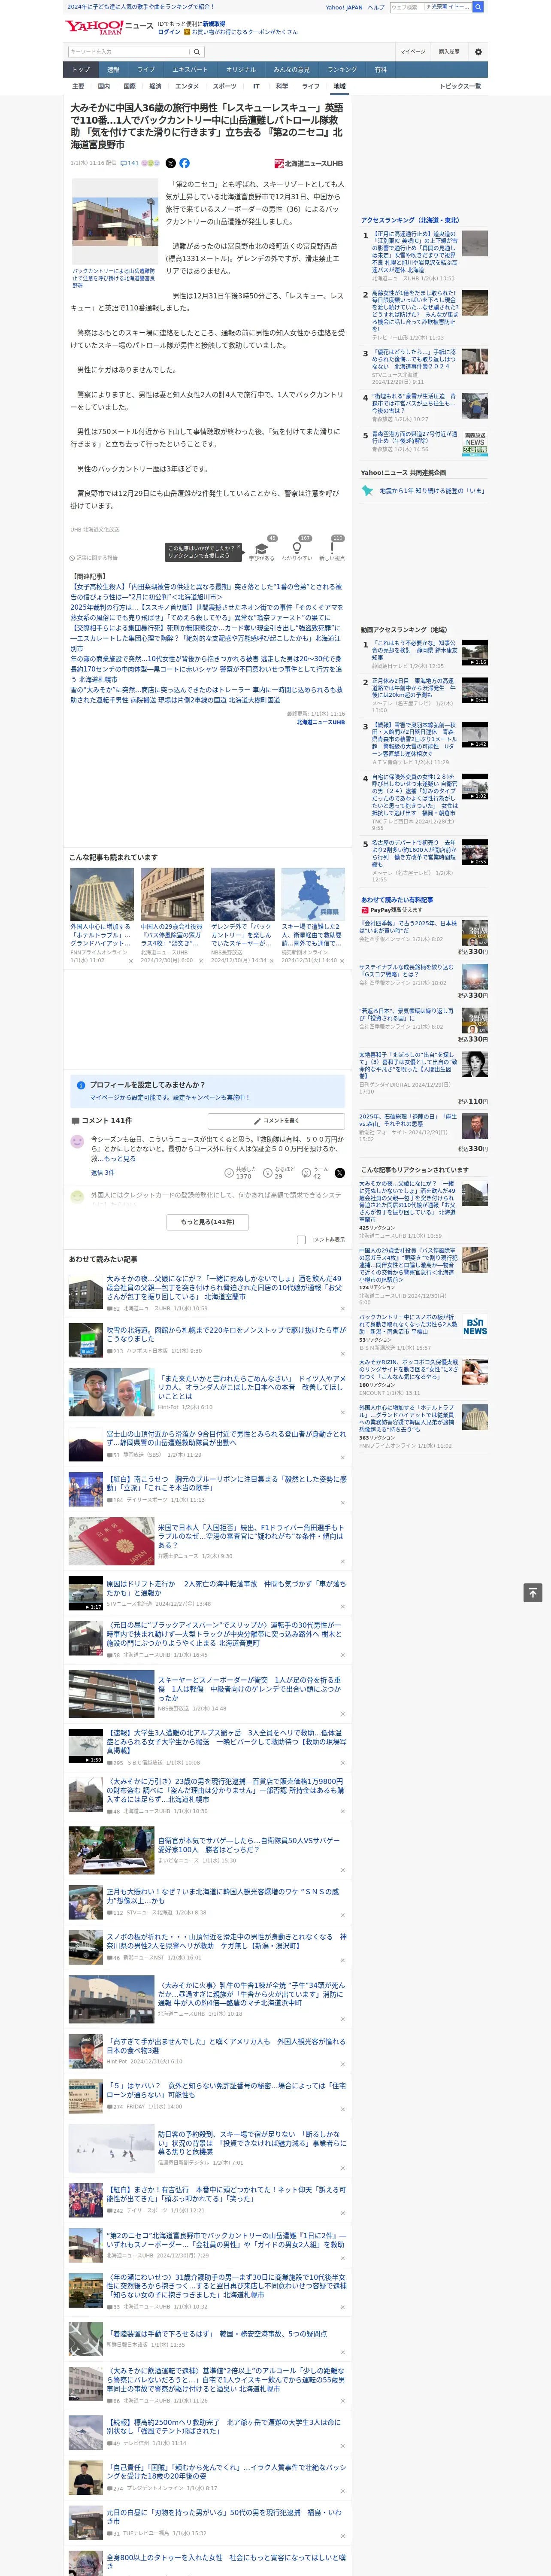Select the スポーツ category

pyautogui.click(x=225, y=86)
